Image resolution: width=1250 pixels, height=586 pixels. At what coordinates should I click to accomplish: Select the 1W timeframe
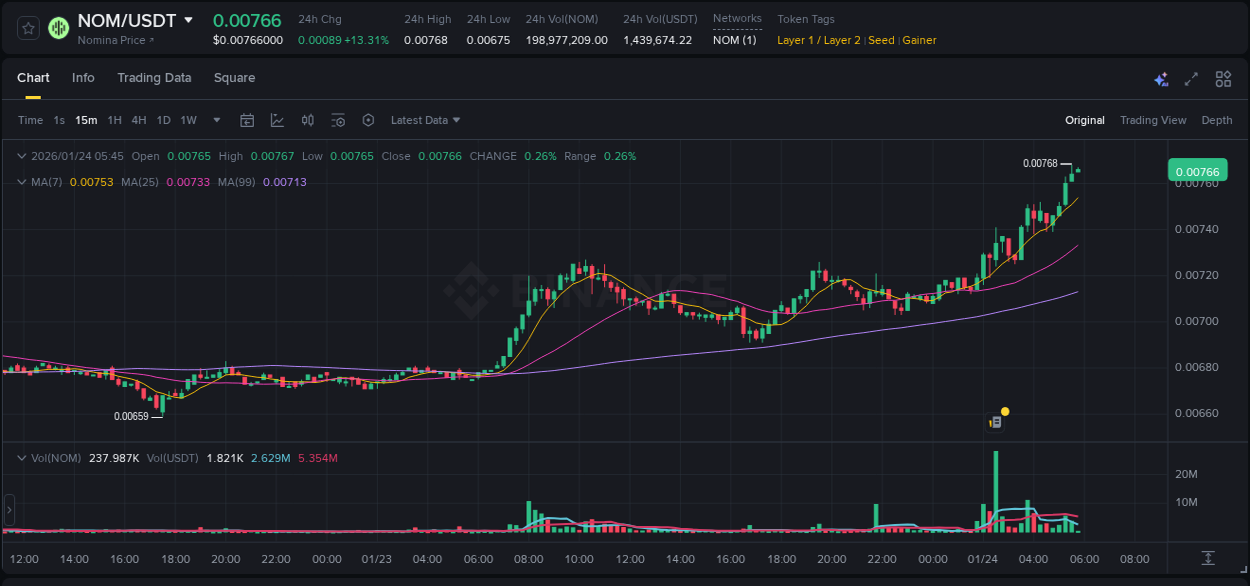[x=188, y=119]
